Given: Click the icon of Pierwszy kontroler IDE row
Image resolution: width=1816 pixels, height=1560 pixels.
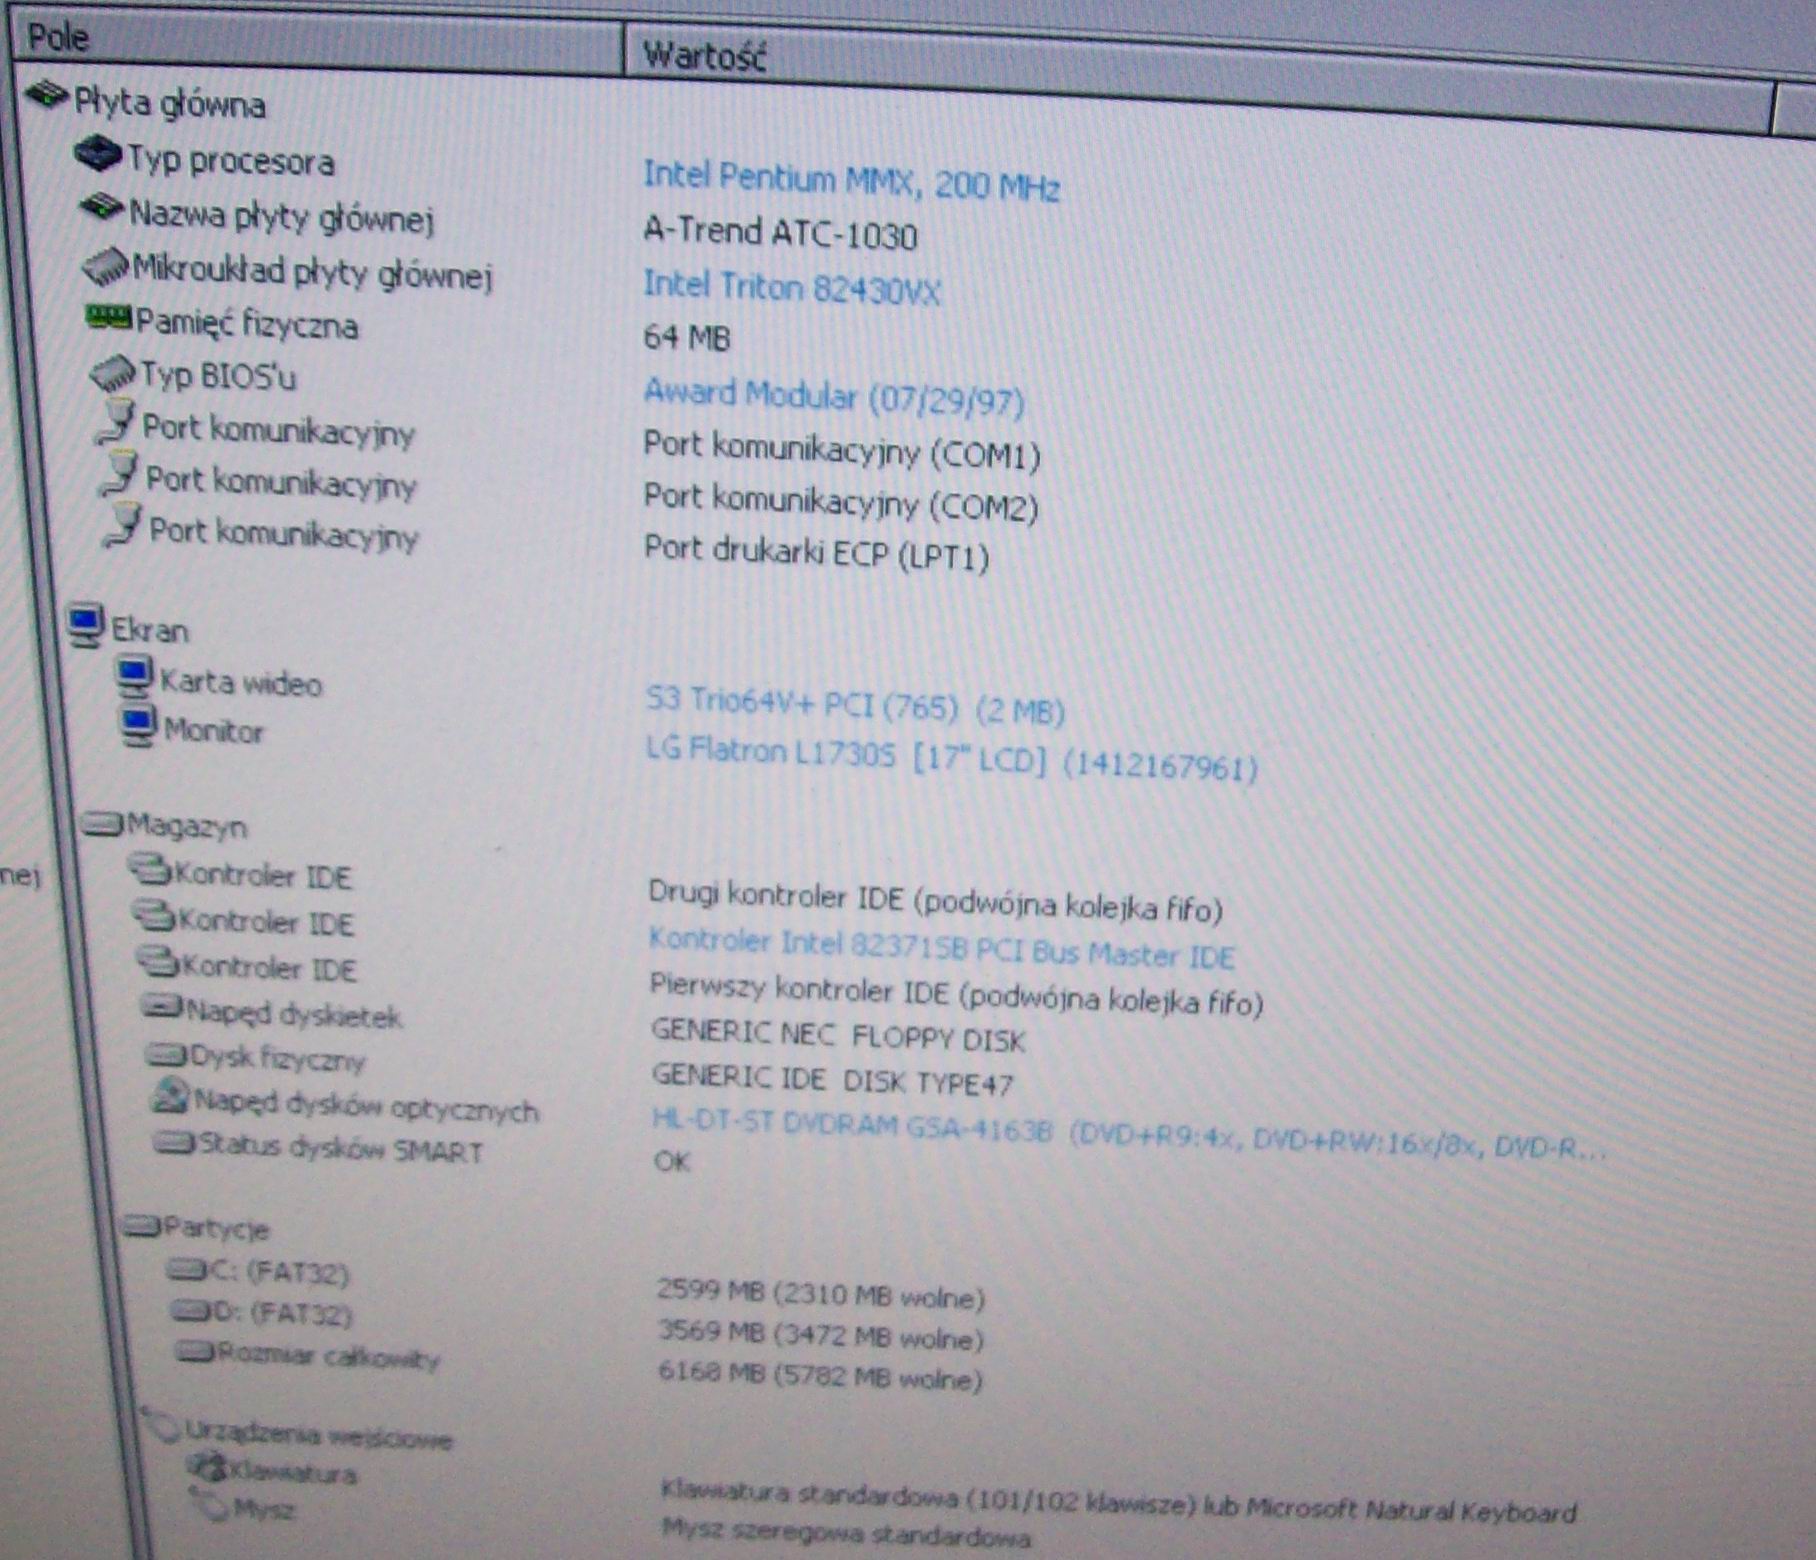Looking at the screenshot, I should pyautogui.click(x=158, y=964).
